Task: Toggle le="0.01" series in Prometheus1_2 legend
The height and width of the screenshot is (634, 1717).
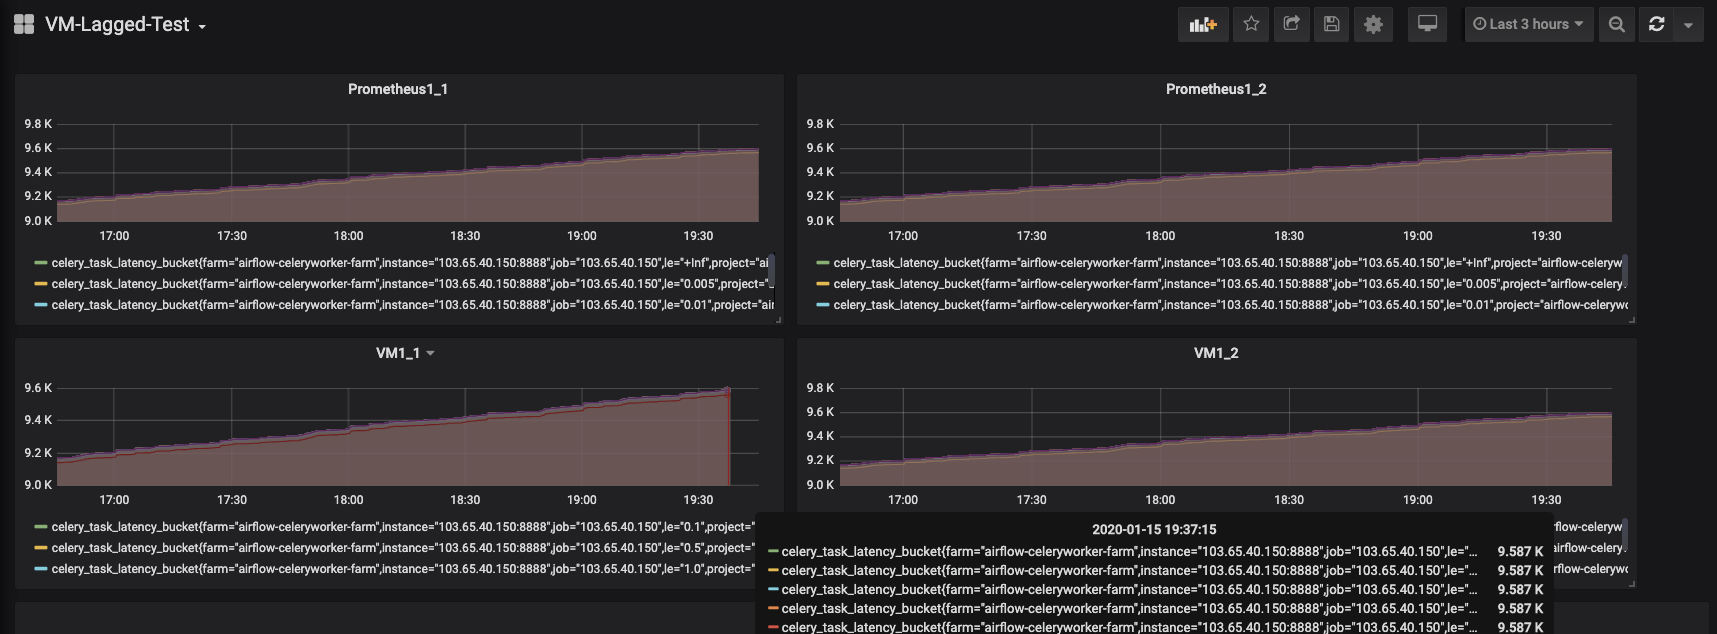Action: click(1230, 305)
